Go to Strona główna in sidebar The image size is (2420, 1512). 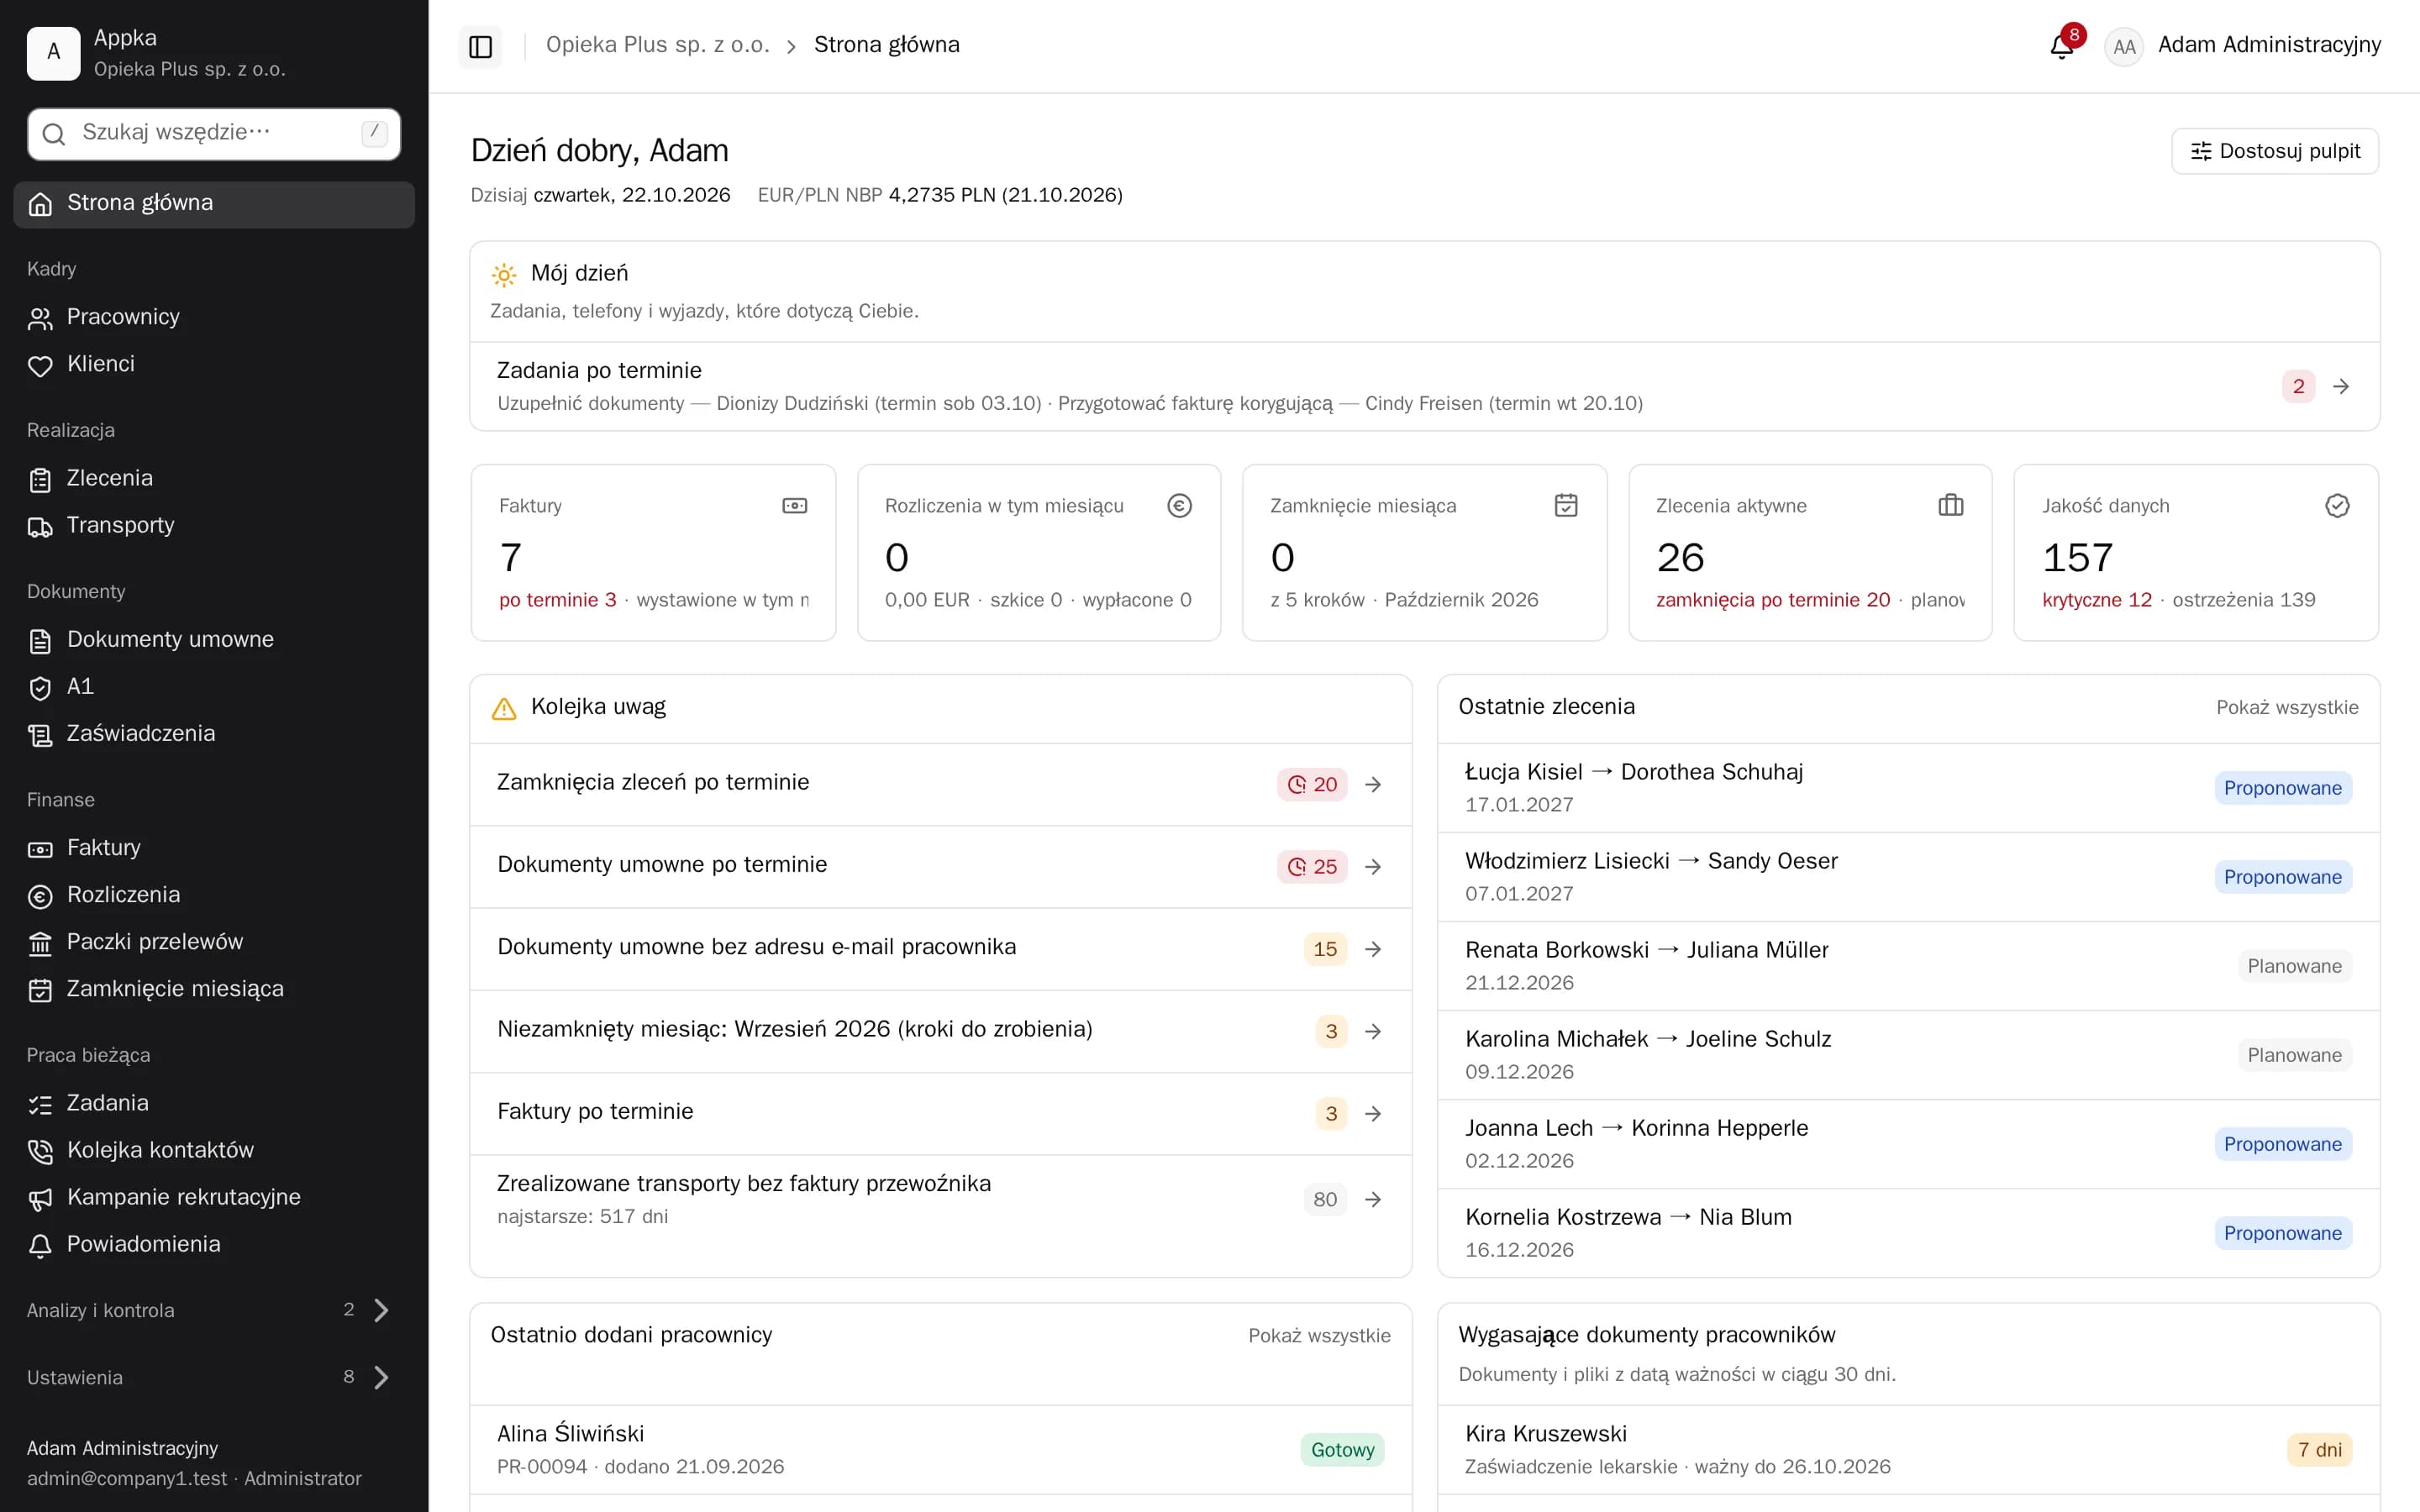click(214, 204)
